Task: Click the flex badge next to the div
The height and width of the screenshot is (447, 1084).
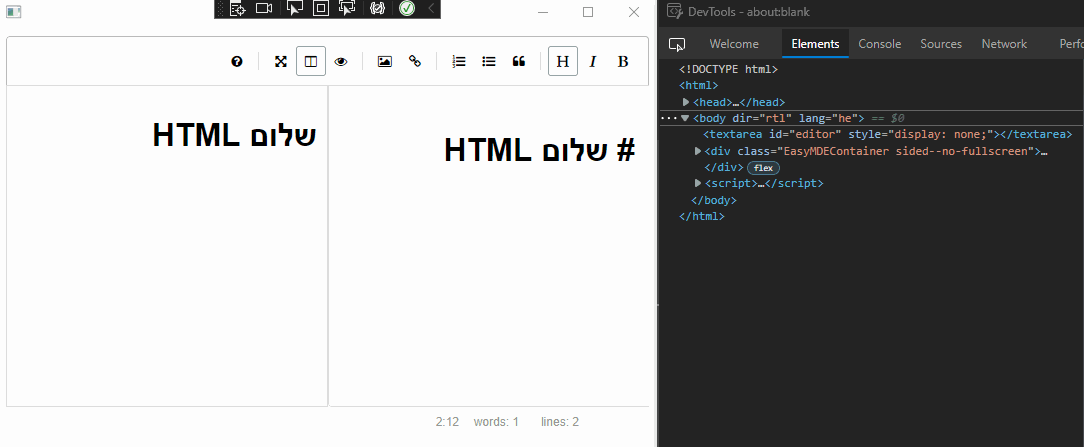Action: pyautogui.click(x=763, y=168)
